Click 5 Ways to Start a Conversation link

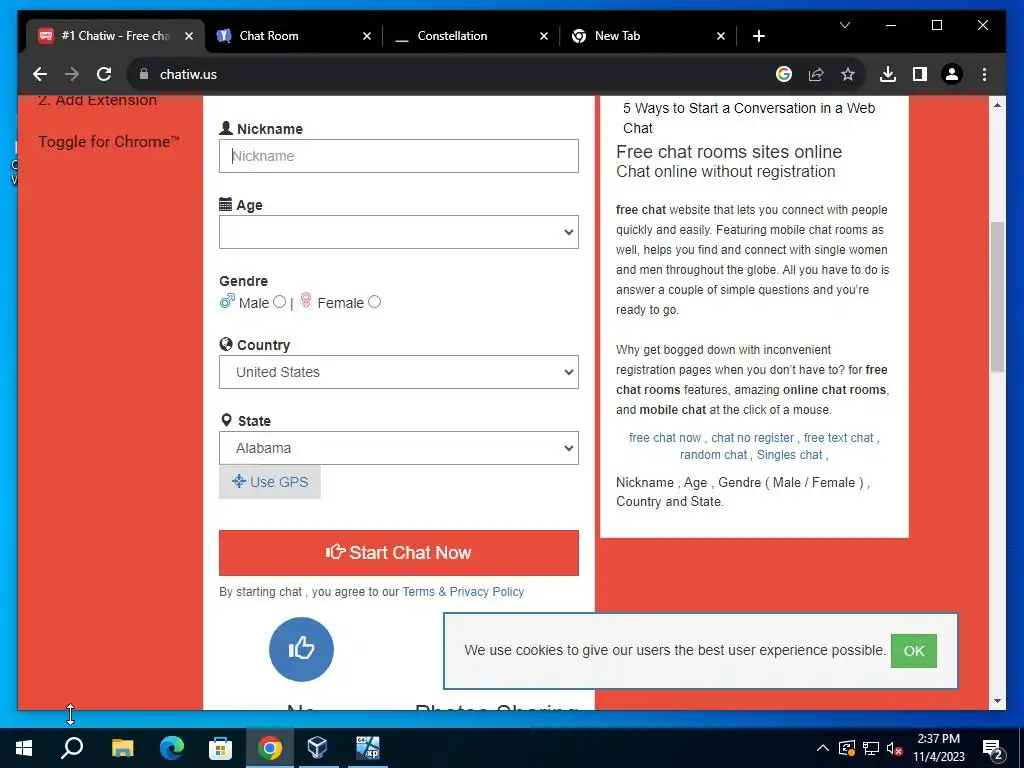749,118
